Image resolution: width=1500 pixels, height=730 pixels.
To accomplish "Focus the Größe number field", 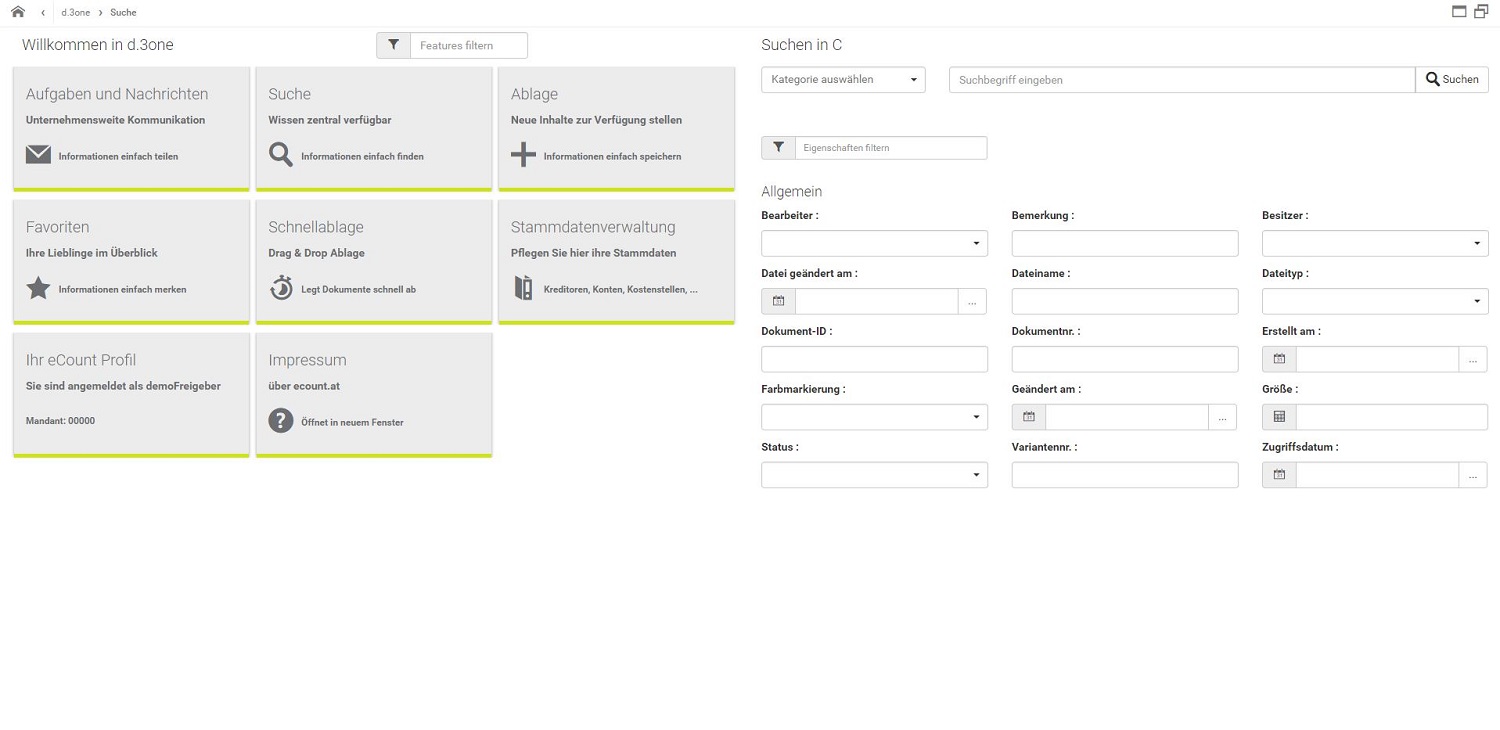I will (1392, 417).
